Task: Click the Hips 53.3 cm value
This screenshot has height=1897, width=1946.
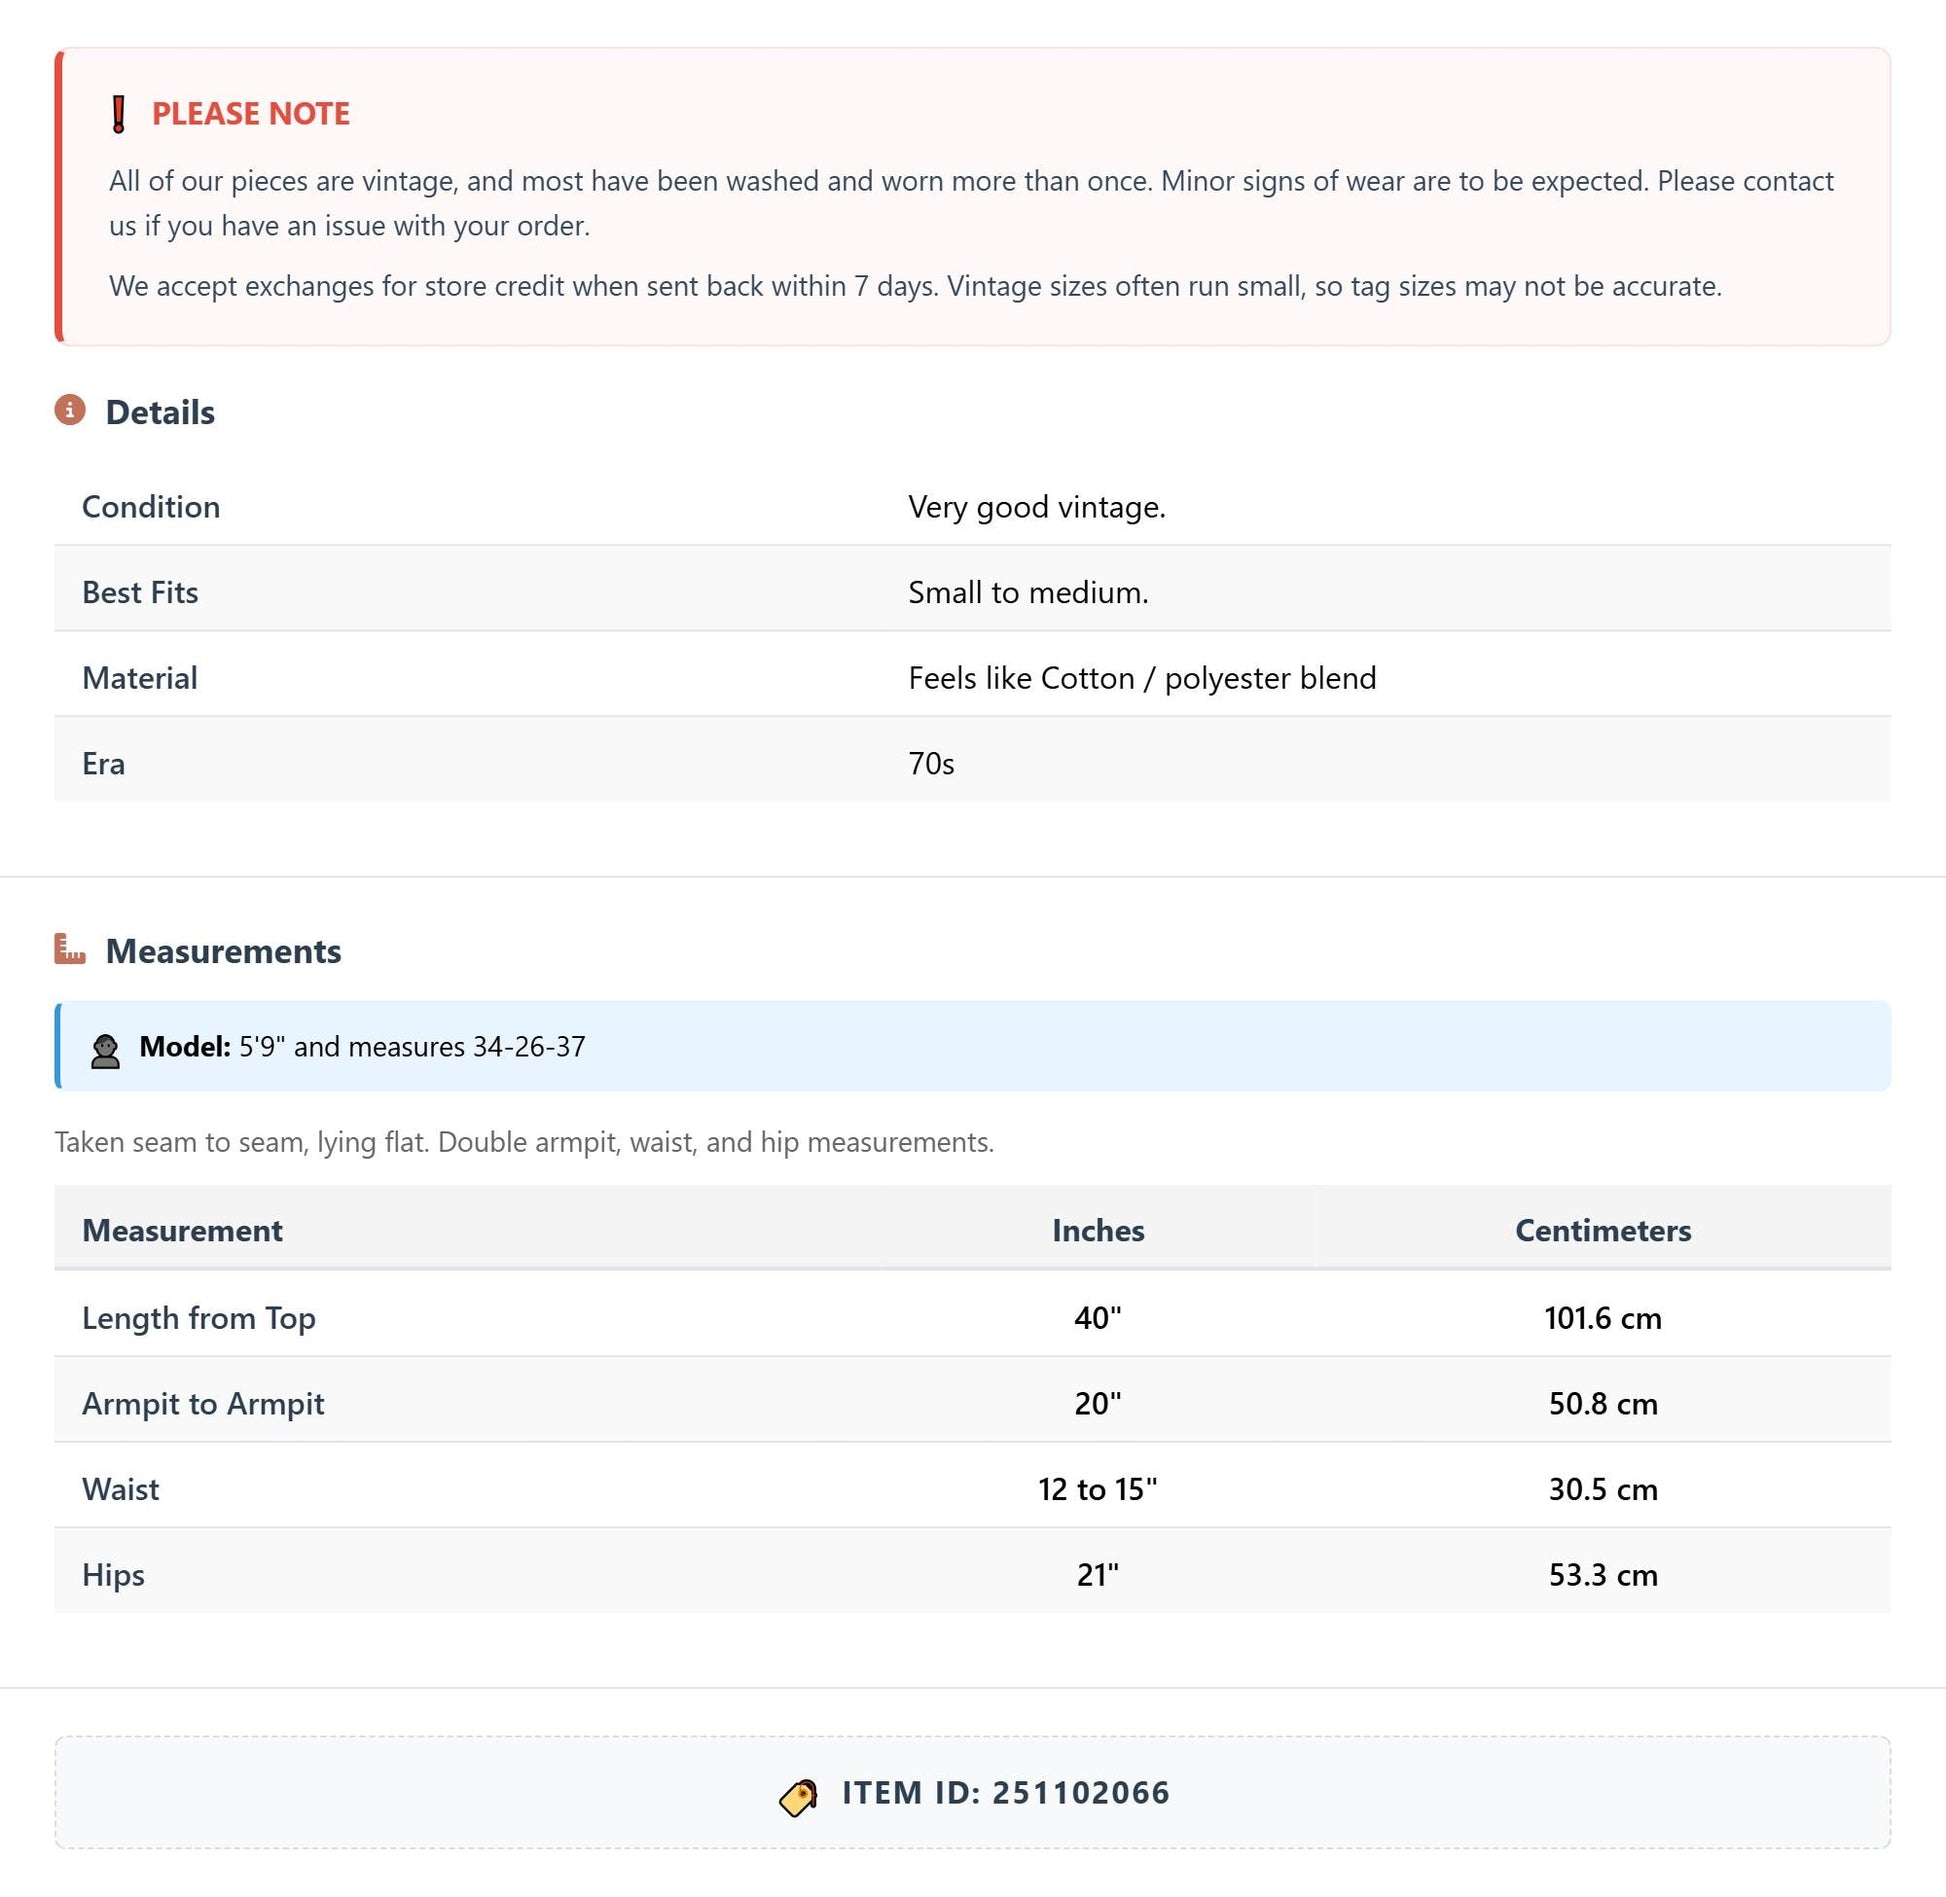Action: [x=1603, y=1575]
